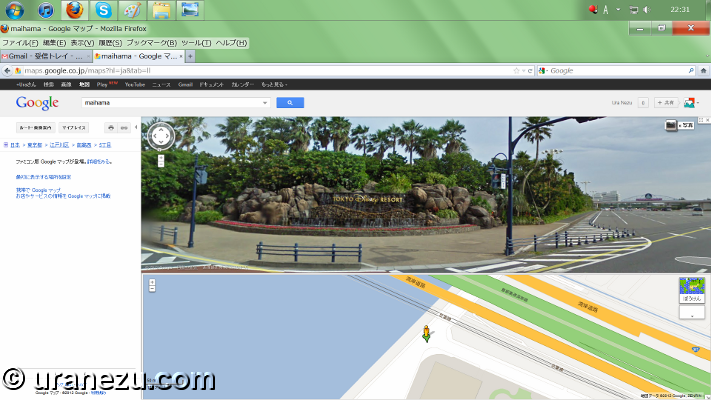The image size is (711, 400).
Task: Click Gmail link in the Google bar
Action: tap(185, 85)
